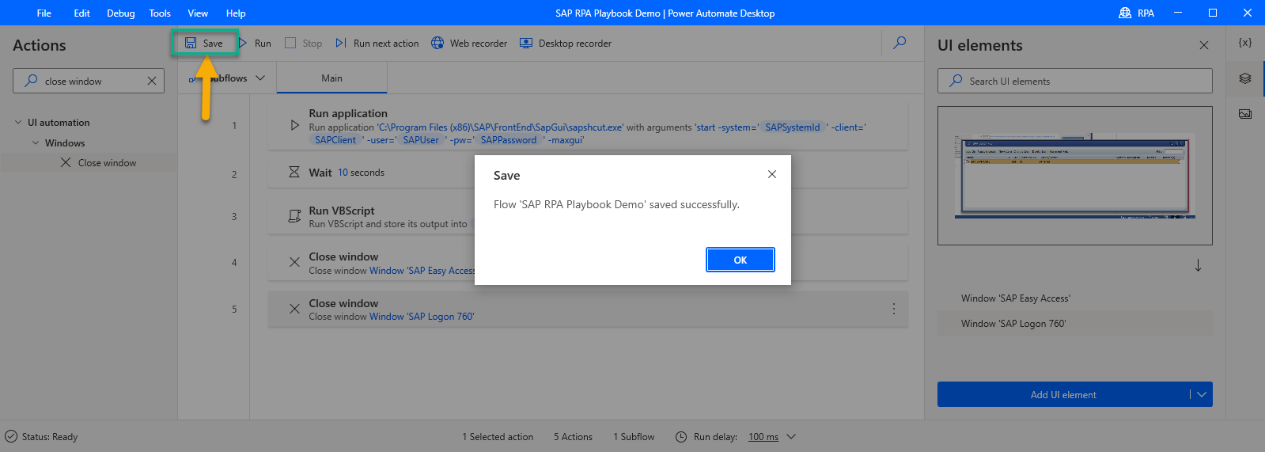This screenshot has height=452, width=1265.
Task: Open the File menu
Action: pyautogui.click(x=44, y=13)
